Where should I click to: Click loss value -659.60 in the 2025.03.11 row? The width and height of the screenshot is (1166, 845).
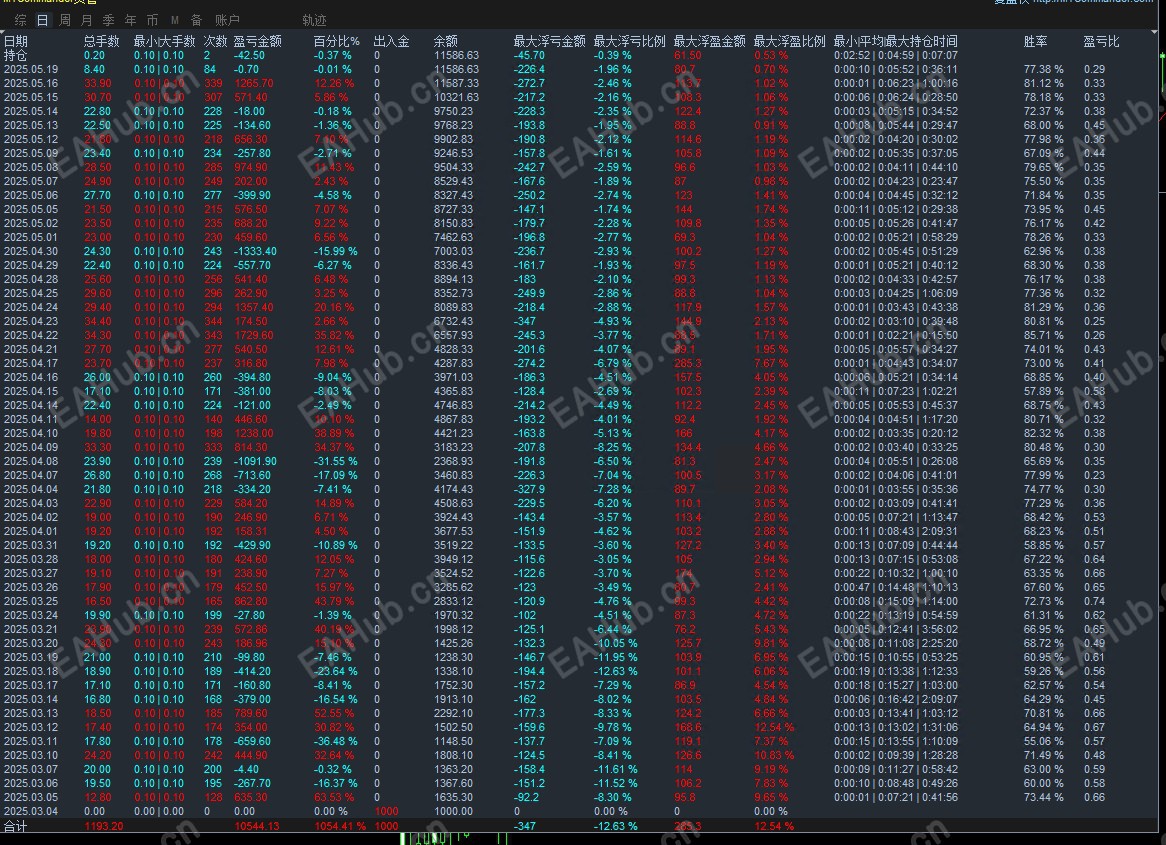(x=252, y=742)
